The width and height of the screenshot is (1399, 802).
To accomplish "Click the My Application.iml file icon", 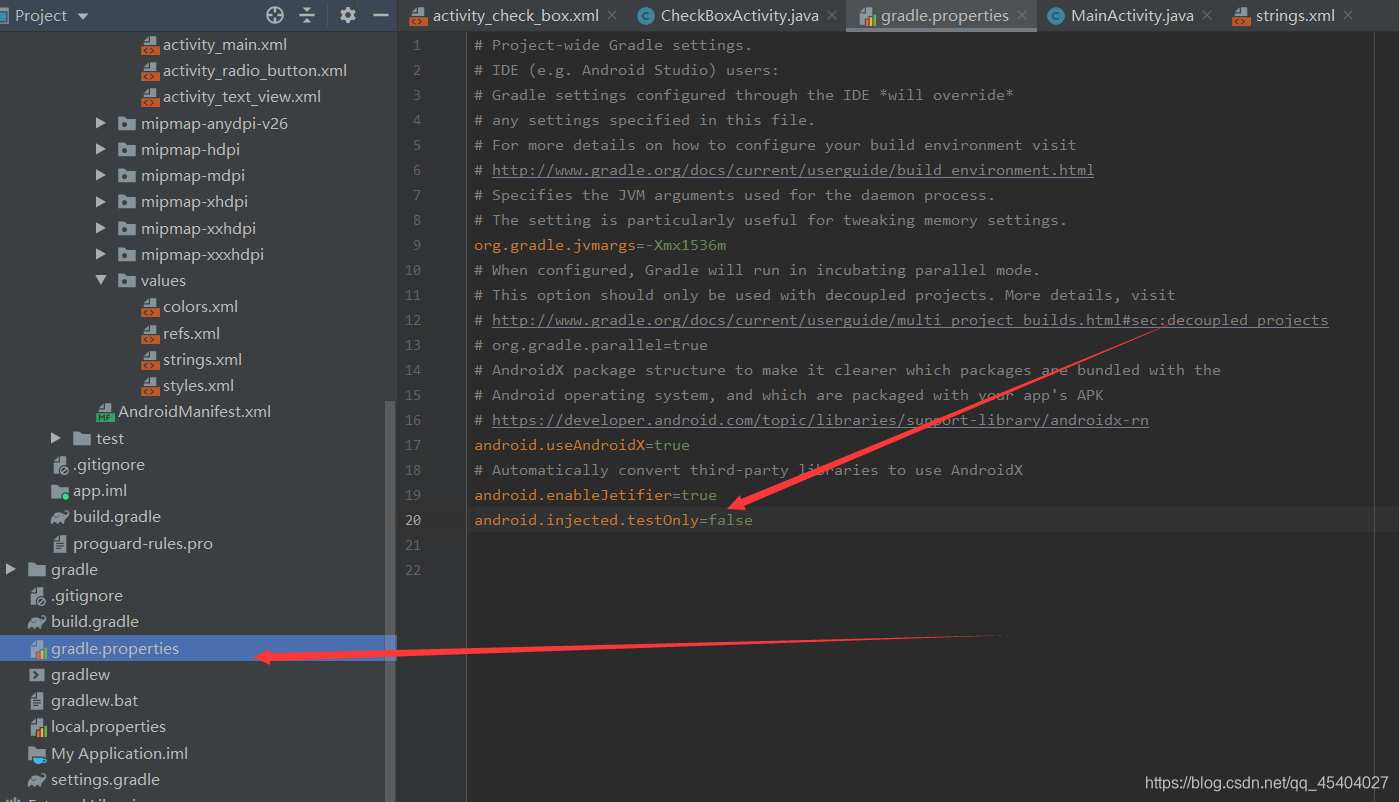I will pos(38,753).
